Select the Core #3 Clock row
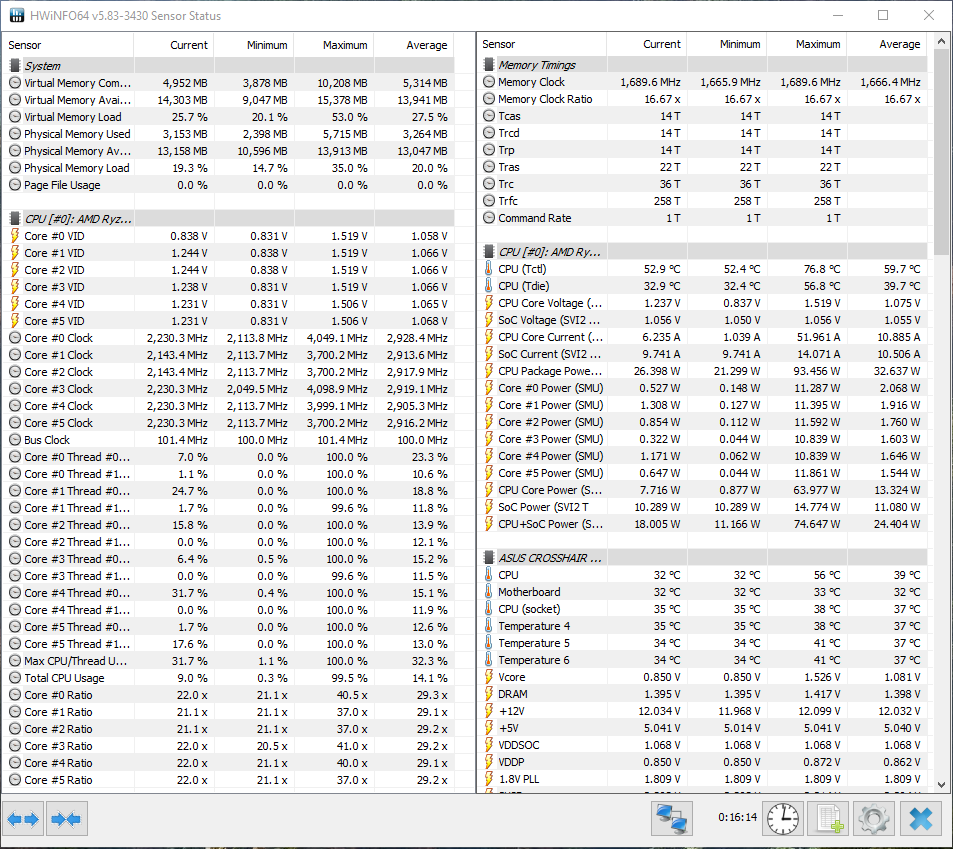 point(231,388)
